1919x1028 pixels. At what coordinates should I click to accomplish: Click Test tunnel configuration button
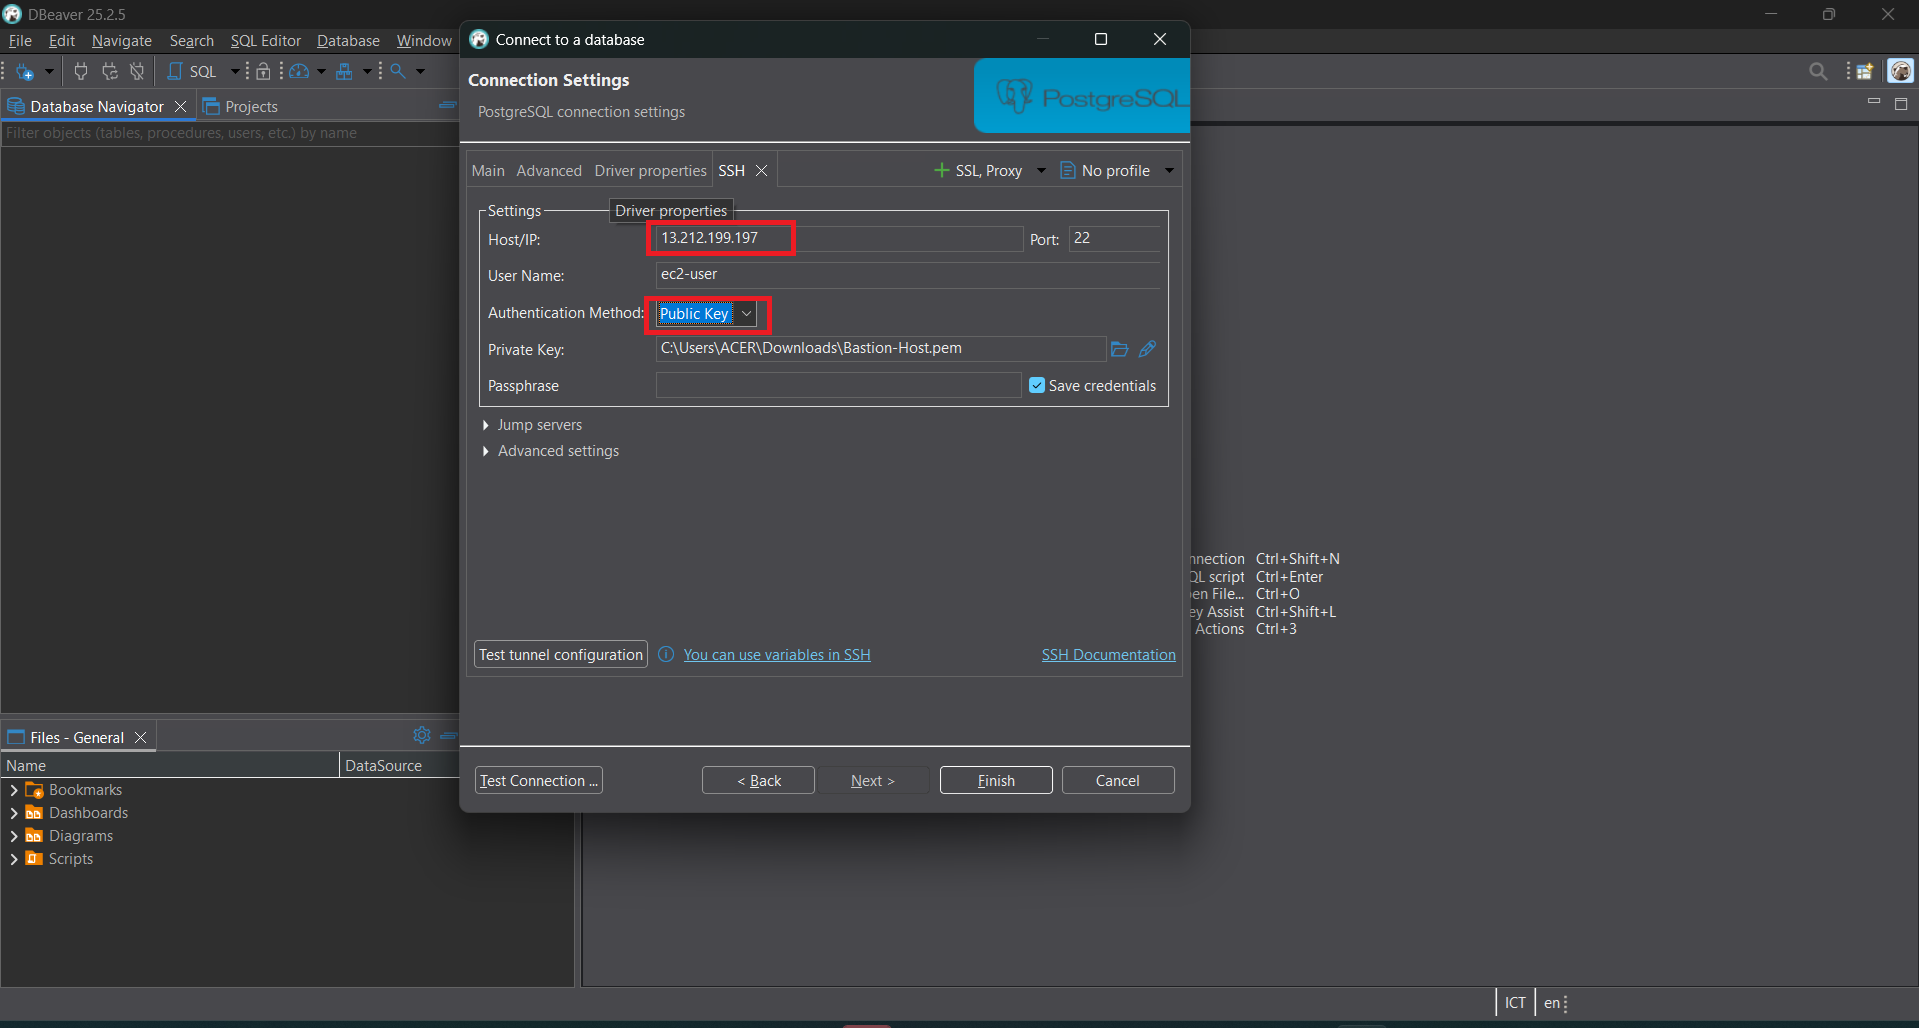coord(560,655)
